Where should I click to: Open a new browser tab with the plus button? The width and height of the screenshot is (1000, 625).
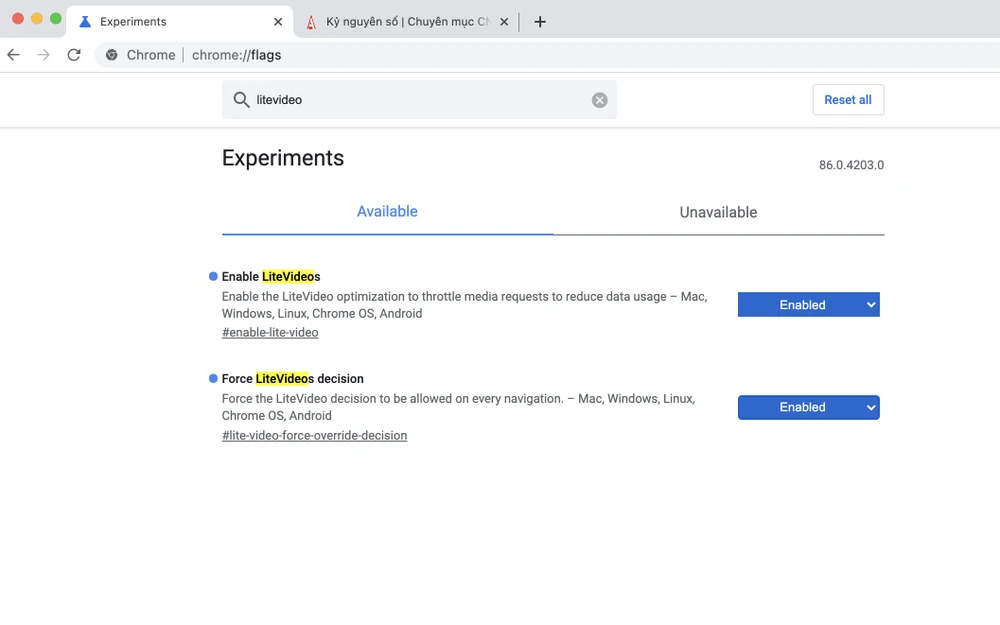[540, 21]
